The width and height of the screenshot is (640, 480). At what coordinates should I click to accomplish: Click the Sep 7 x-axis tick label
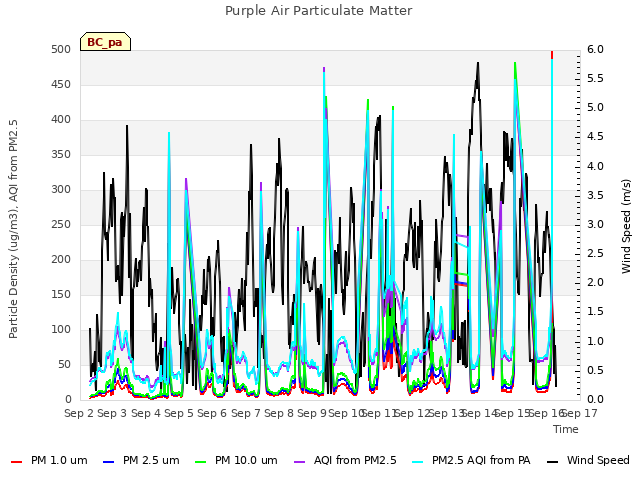(x=246, y=413)
